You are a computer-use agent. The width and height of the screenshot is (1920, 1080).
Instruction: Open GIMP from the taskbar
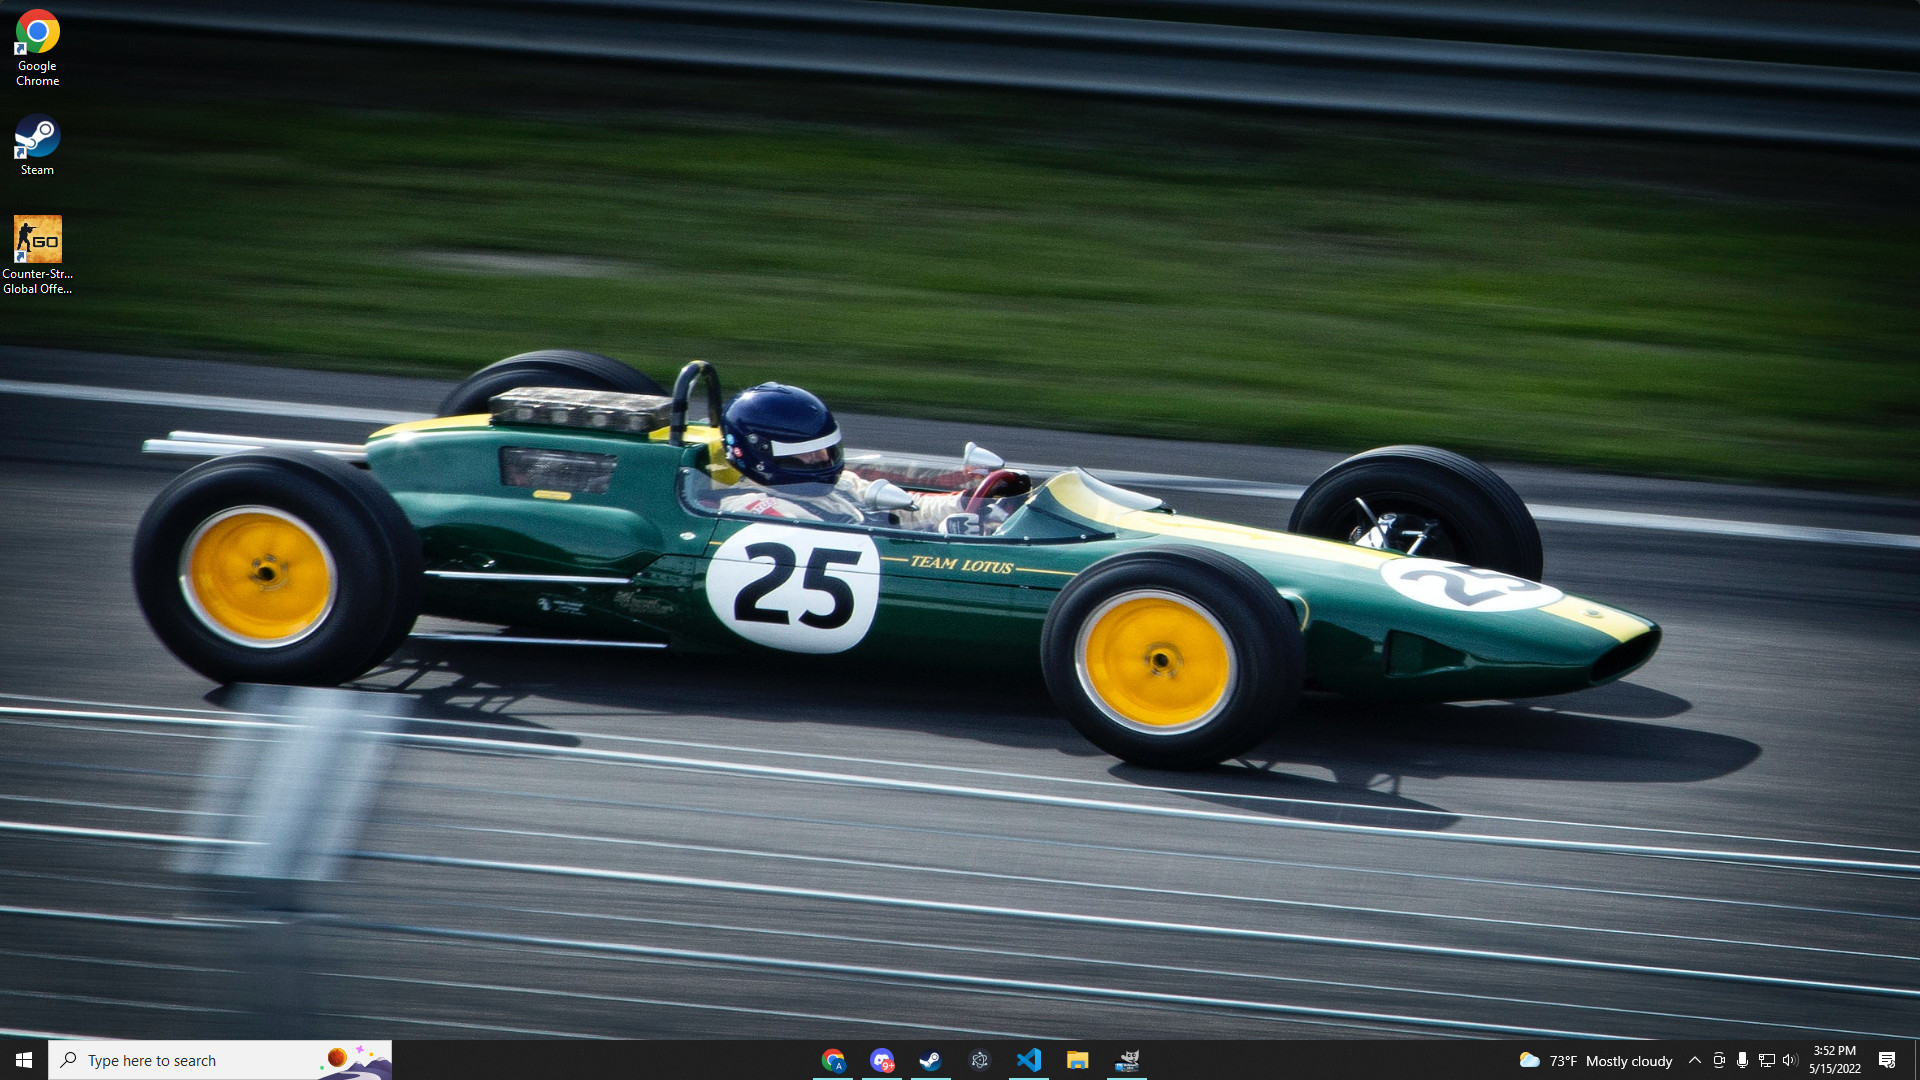point(1127,1060)
